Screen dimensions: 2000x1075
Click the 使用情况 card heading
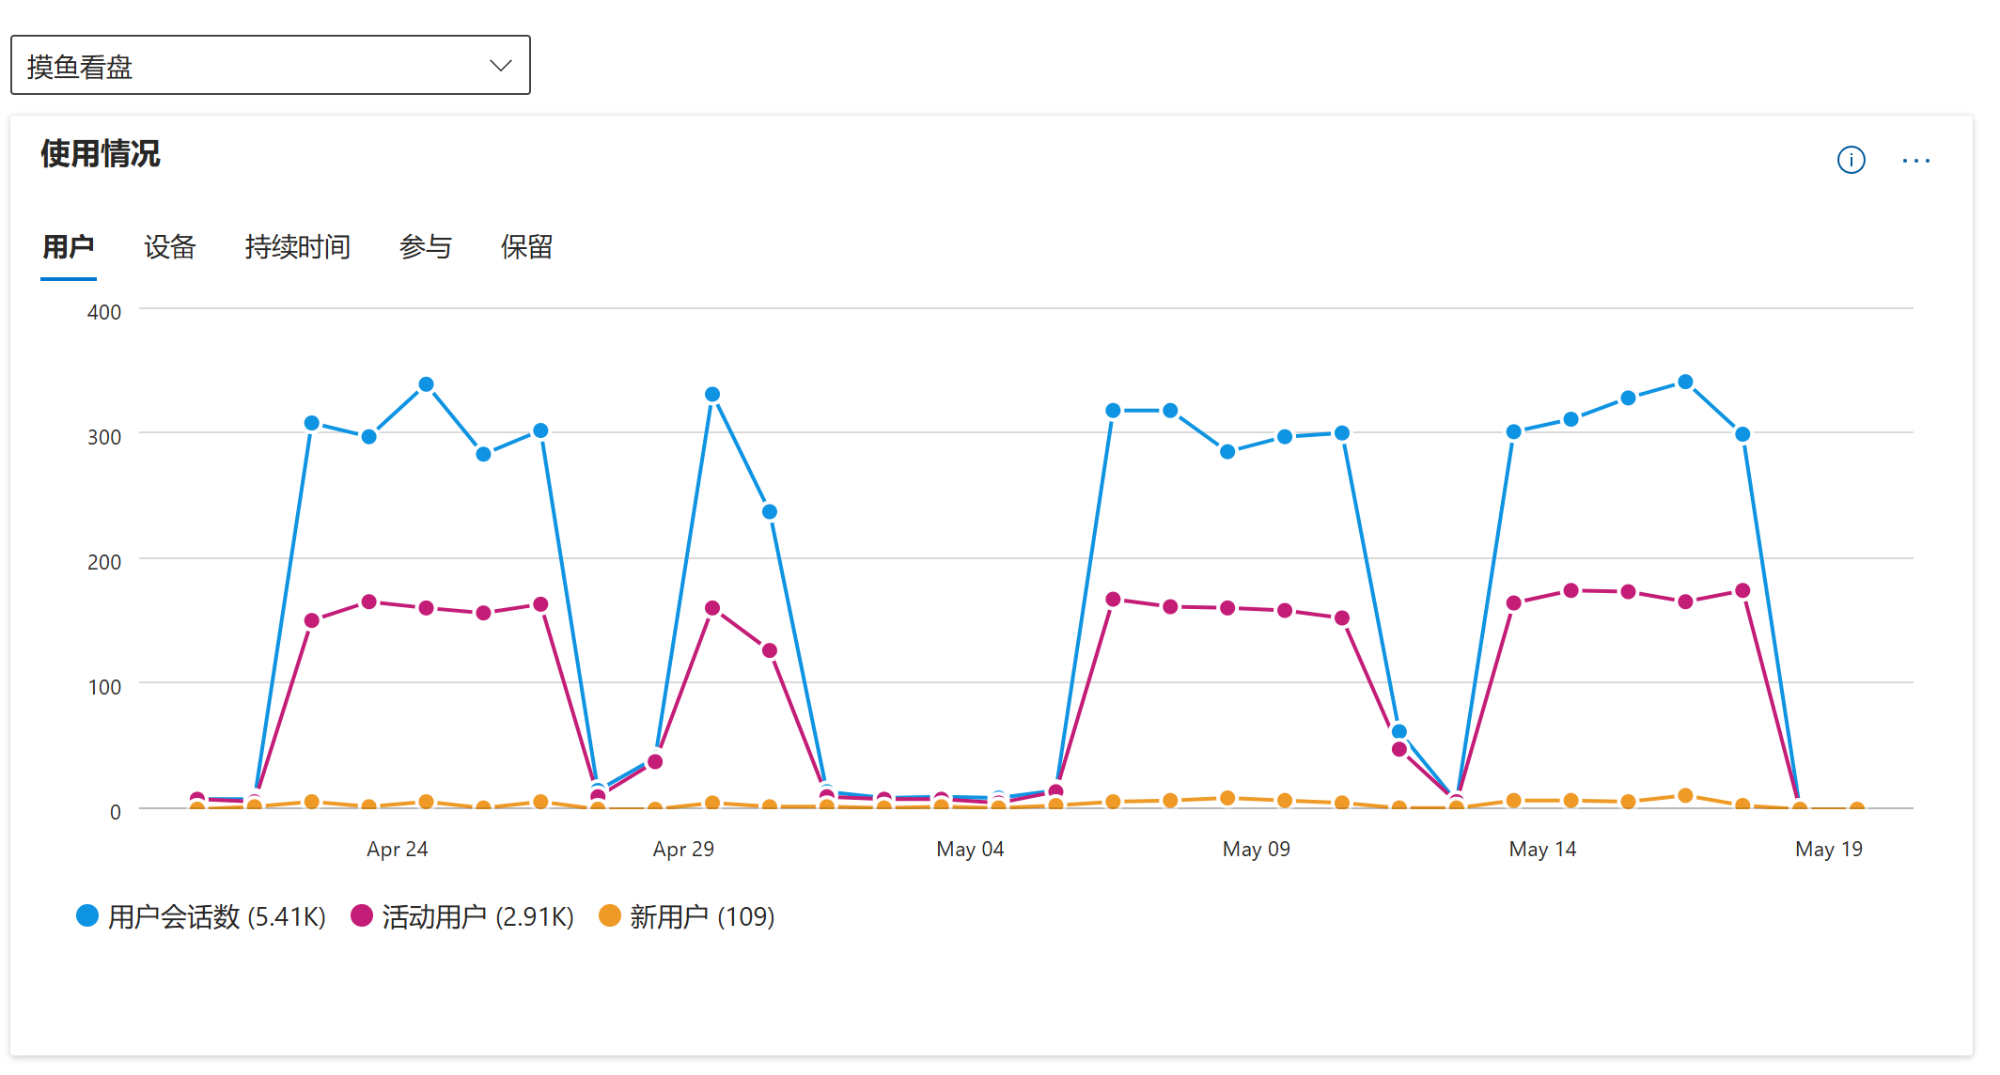tap(100, 154)
